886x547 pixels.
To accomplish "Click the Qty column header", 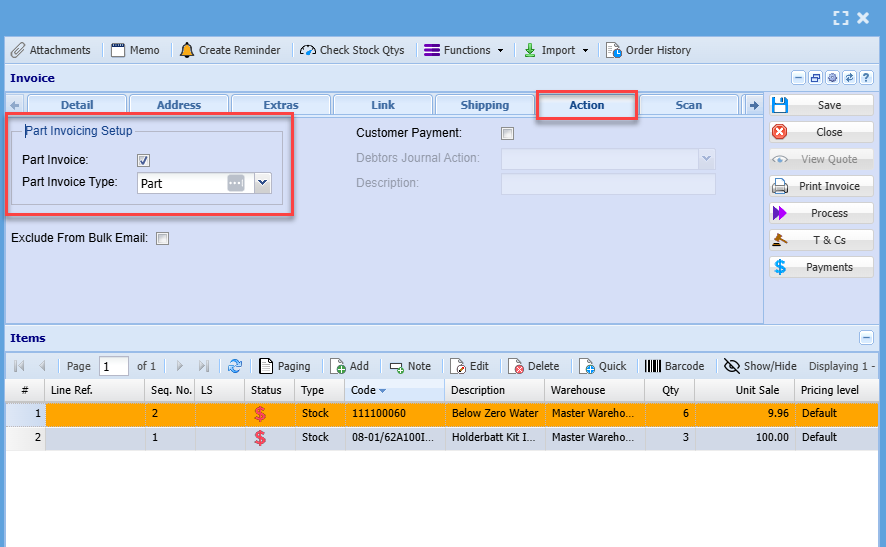I will 670,390.
